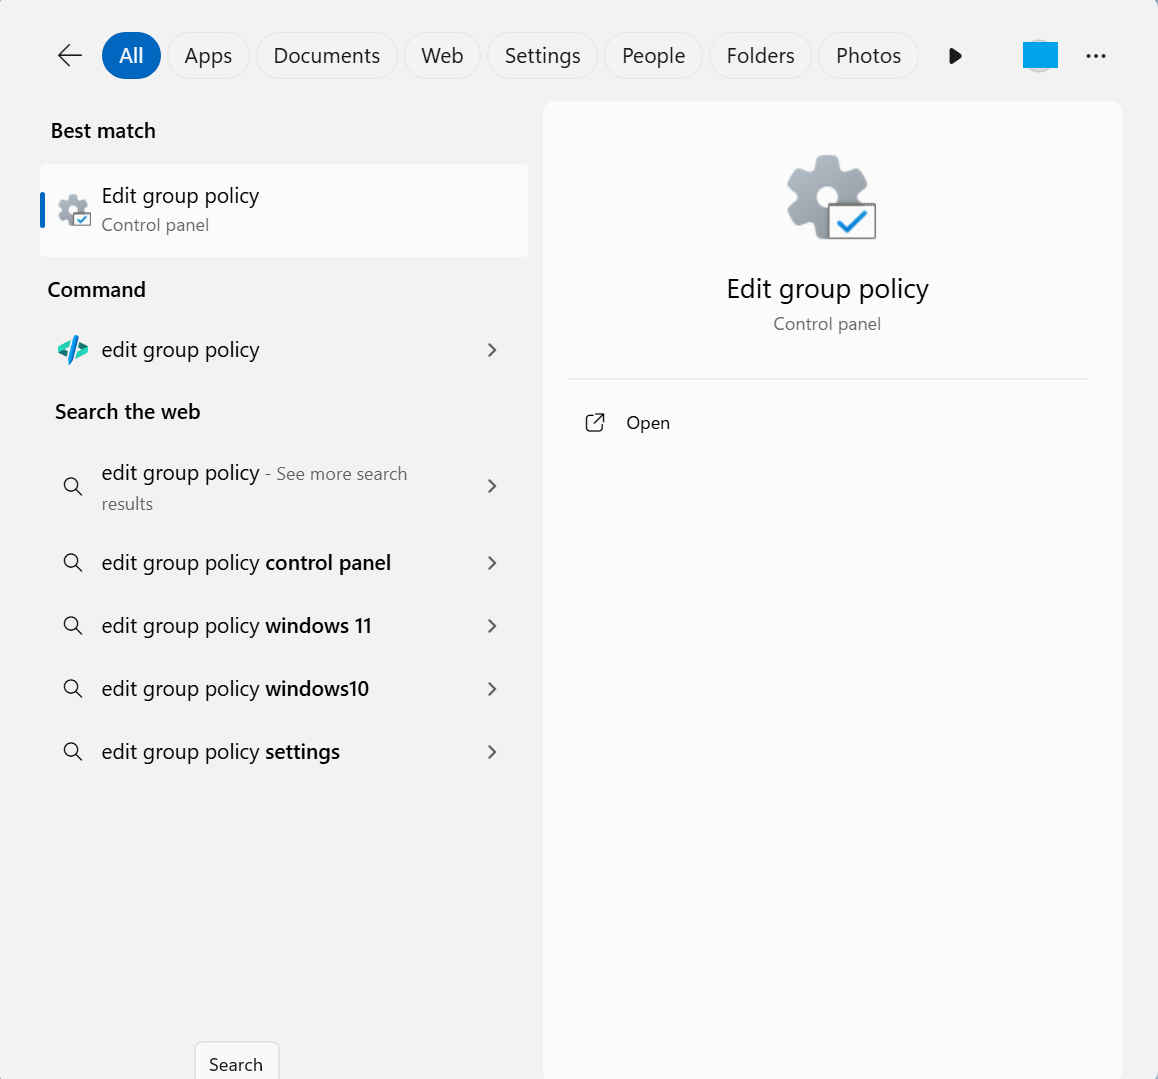The width and height of the screenshot is (1158, 1079).
Task: Click the gear icon beside Edit group policy result
Action: pyautogui.click(x=74, y=210)
